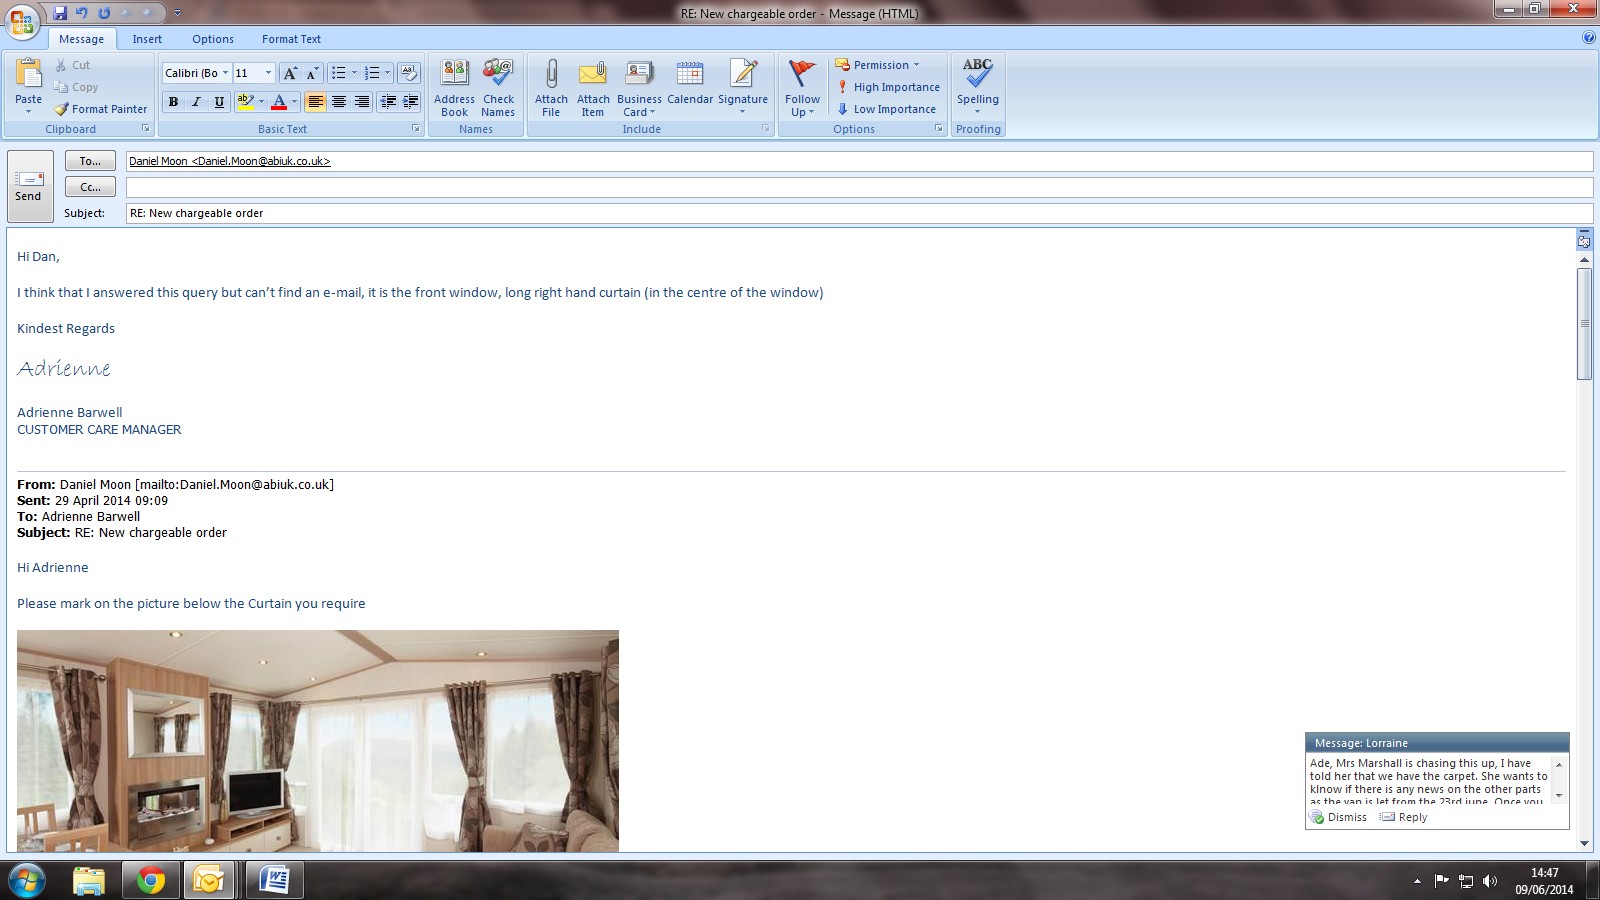Screen dimensions: 1600x900
Task: Open the Format Text tab
Action: pyautogui.click(x=291, y=39)
